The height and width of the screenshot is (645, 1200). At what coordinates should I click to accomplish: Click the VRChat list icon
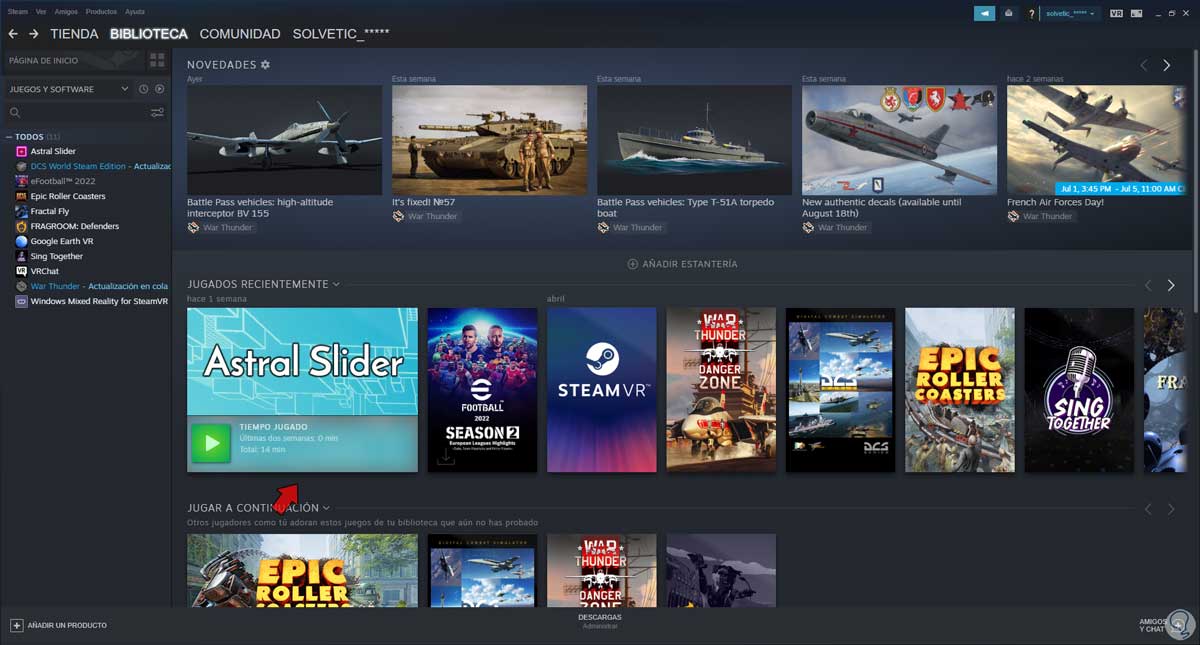[x=22, y=271]
